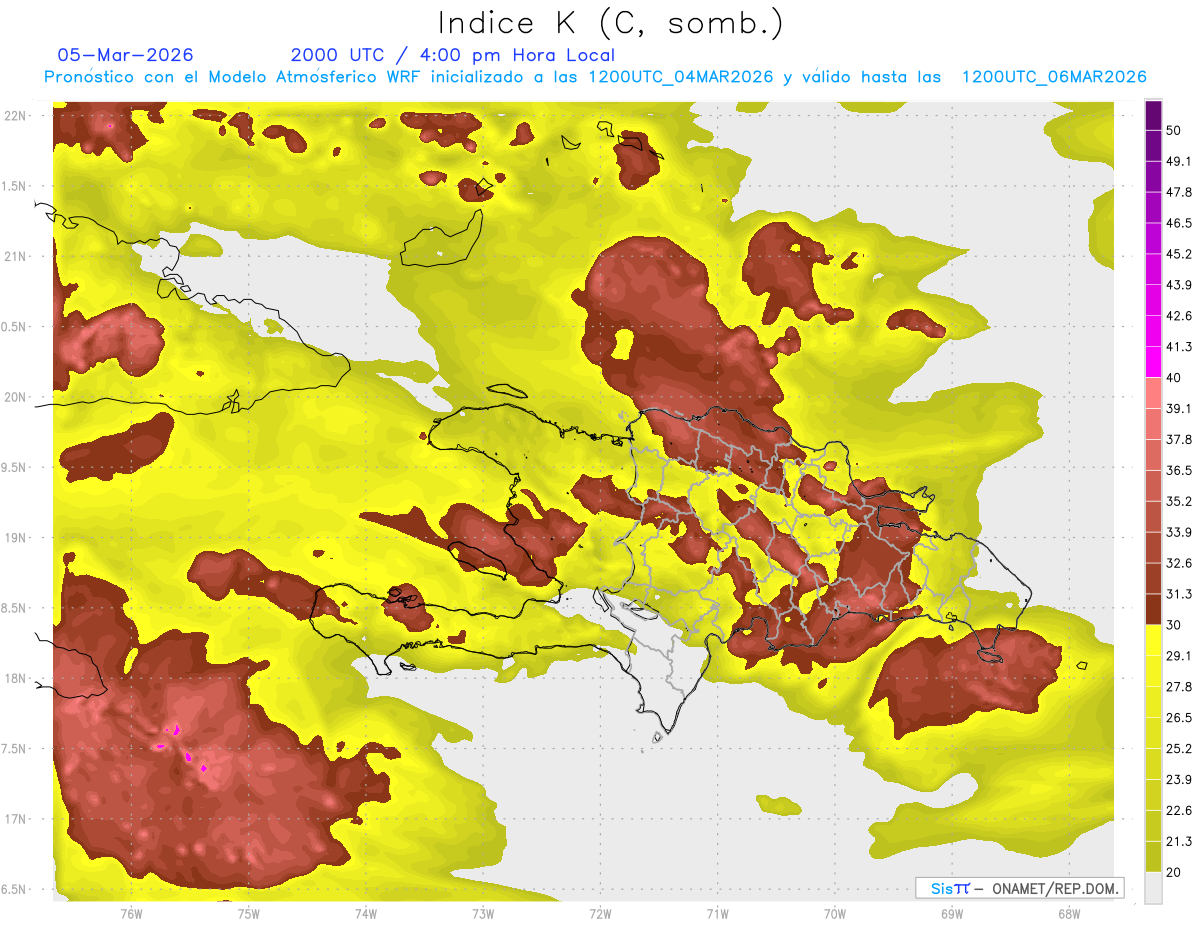
Task: Click the colorbar value "36.5"
Action: (1180, 470)
